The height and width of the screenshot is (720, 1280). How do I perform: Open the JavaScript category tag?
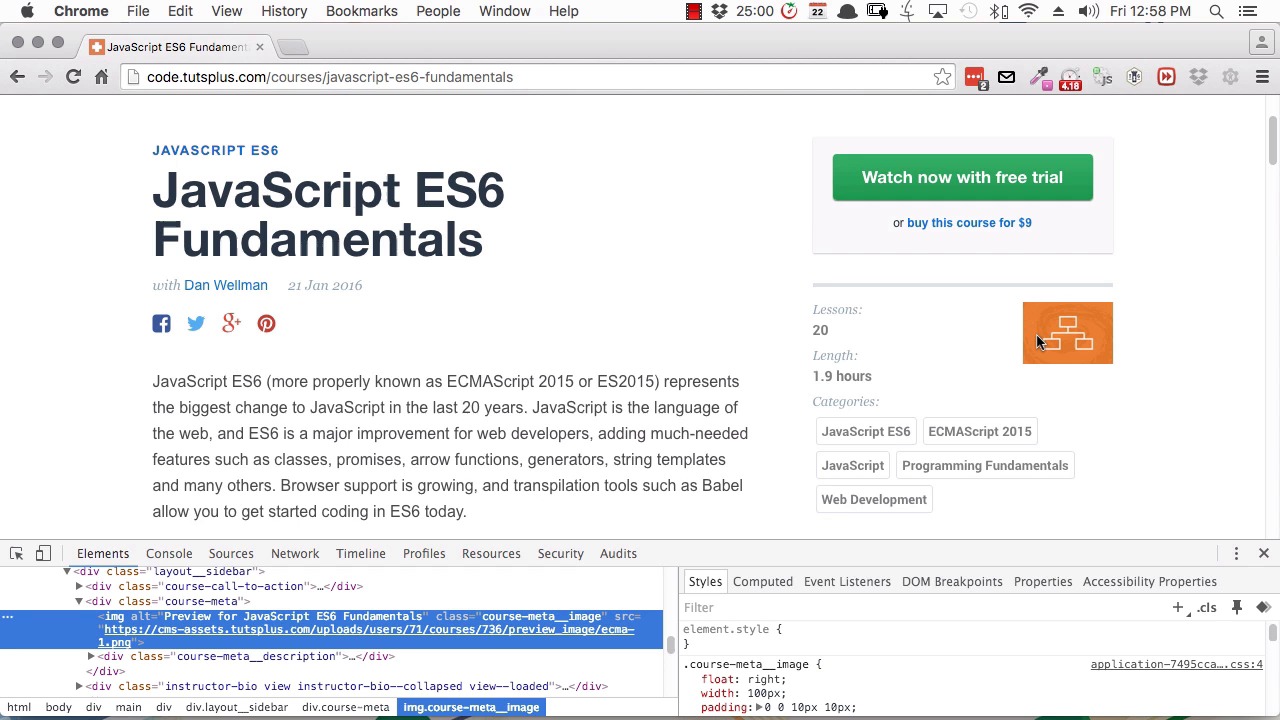tap(853, 465)
